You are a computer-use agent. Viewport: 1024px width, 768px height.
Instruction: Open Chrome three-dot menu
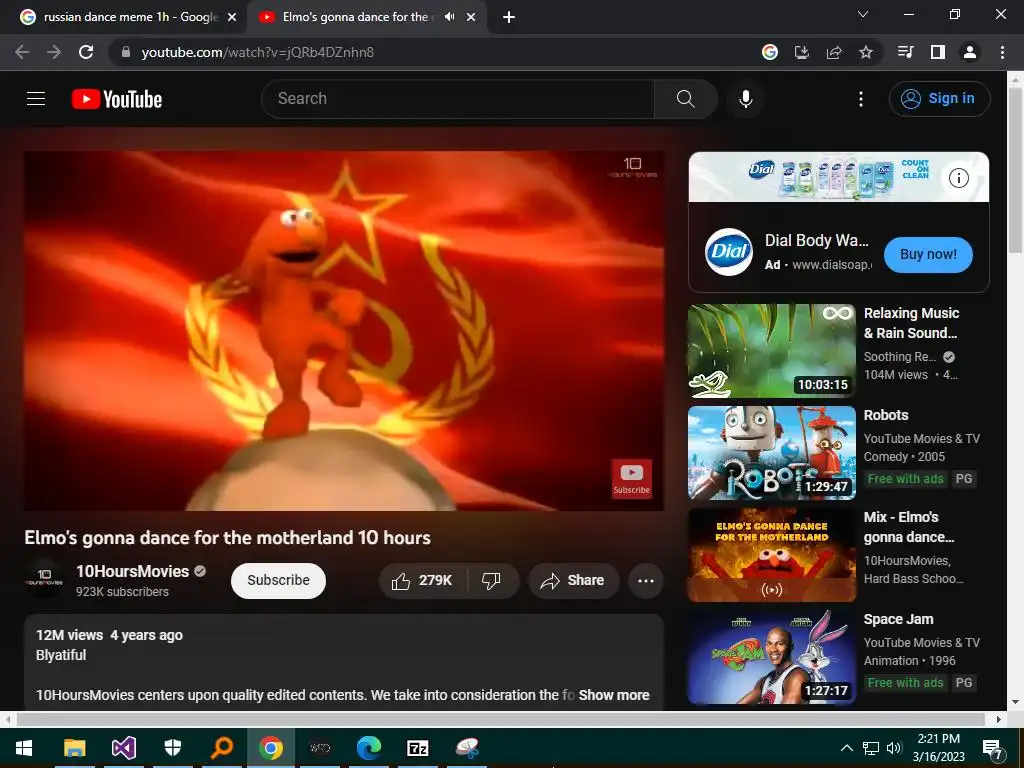[1002, 52]
